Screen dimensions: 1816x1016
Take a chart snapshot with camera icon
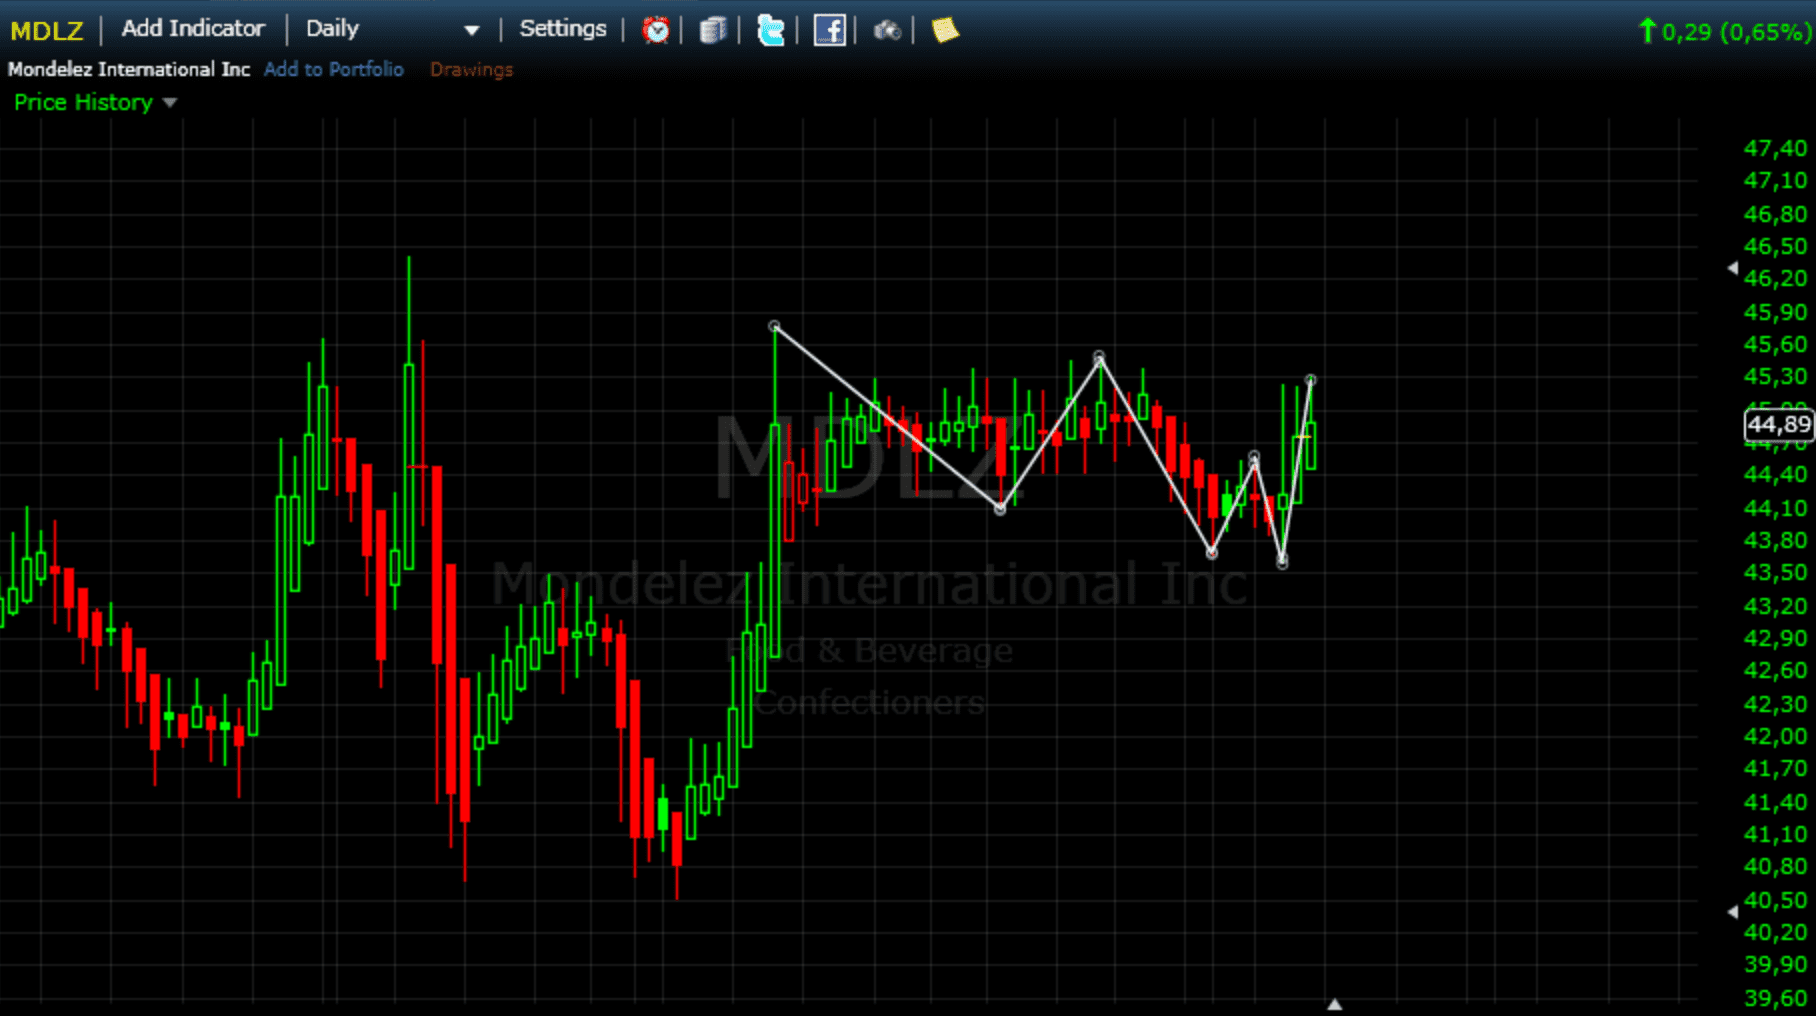887,30
